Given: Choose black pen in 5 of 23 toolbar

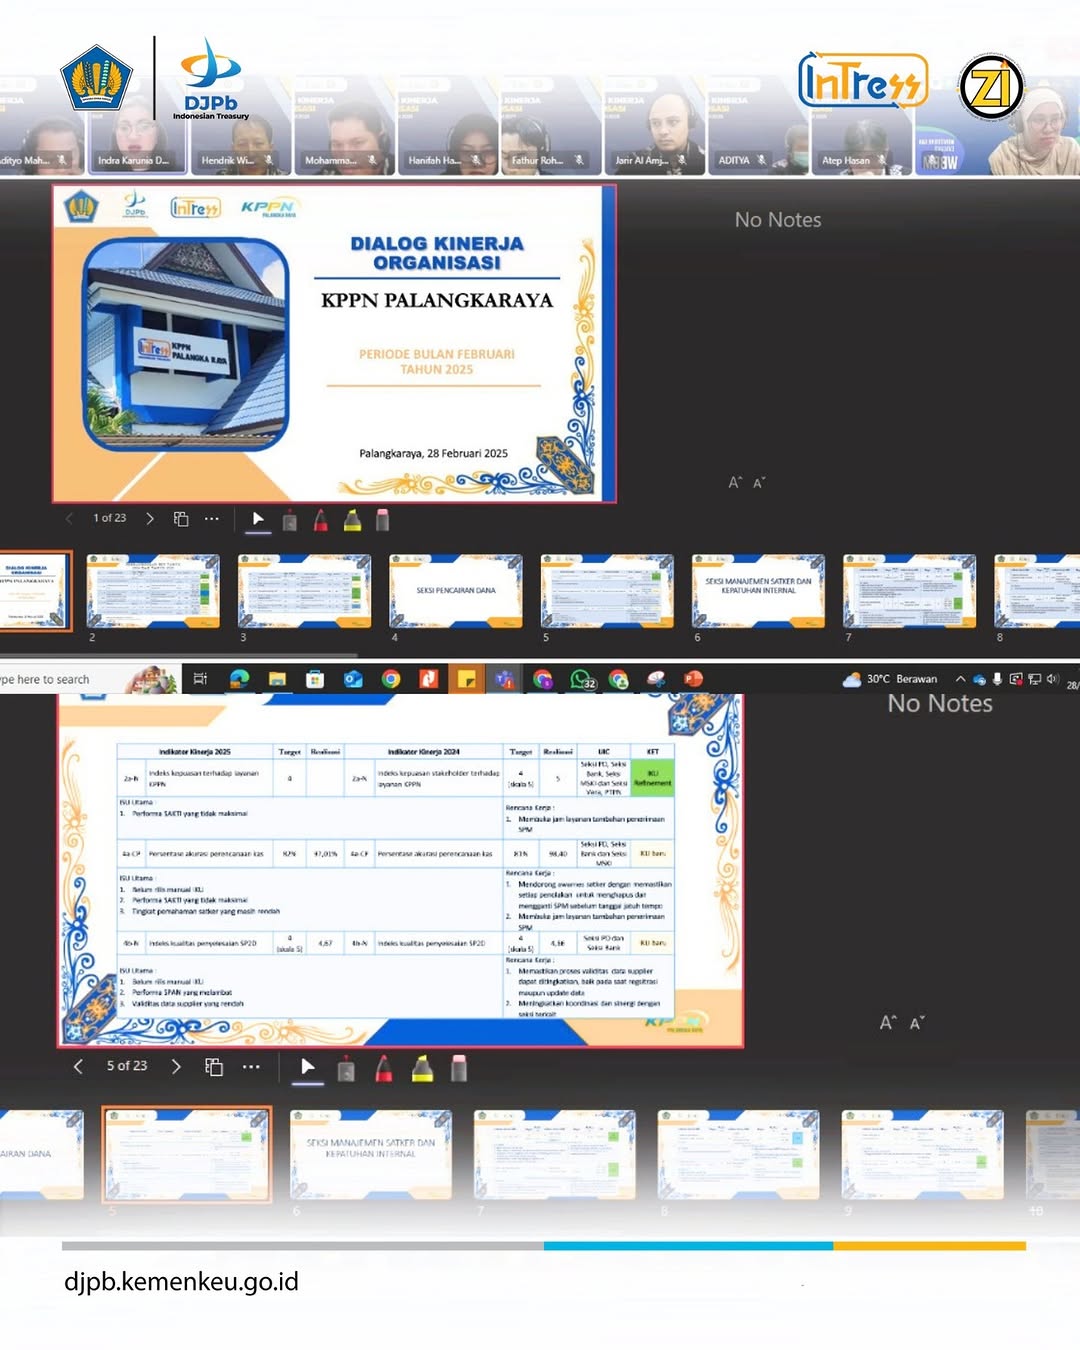Looking at the screenshot, I should click(346, 1069).
